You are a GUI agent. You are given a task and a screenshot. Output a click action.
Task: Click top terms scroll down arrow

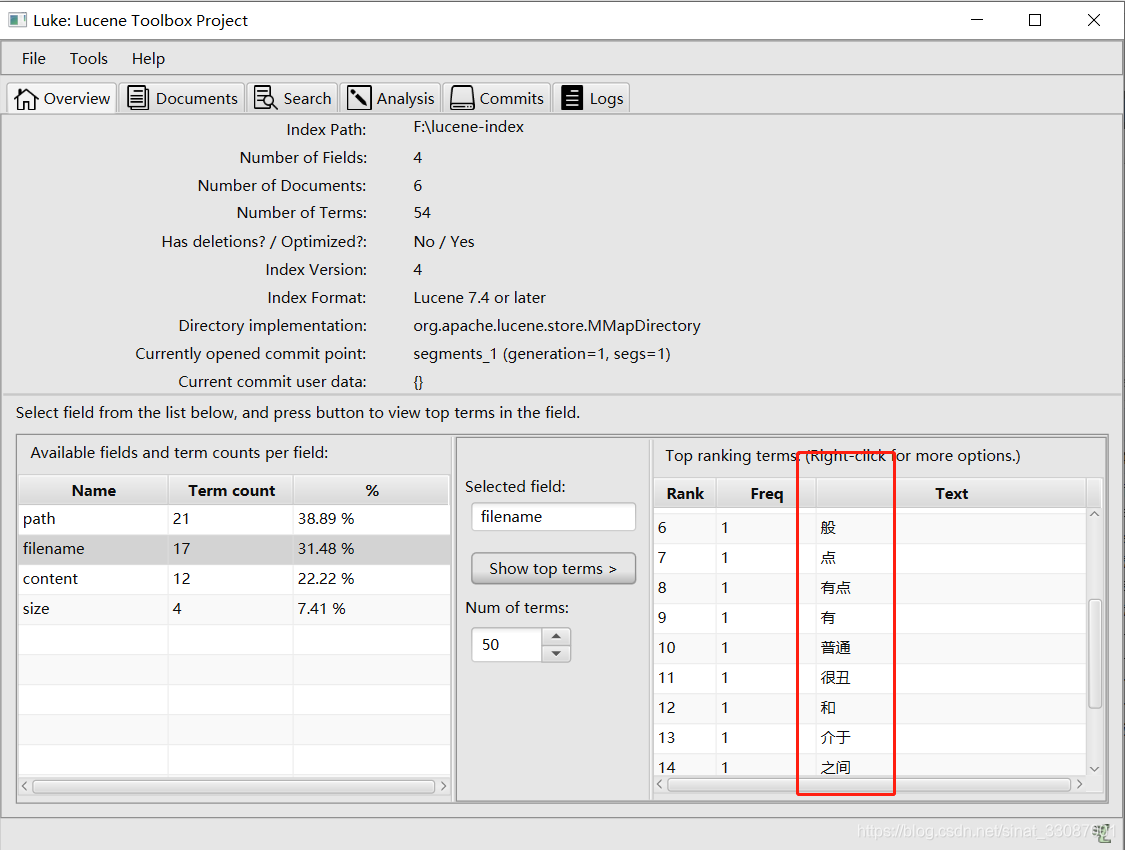tap(1095, 769)
